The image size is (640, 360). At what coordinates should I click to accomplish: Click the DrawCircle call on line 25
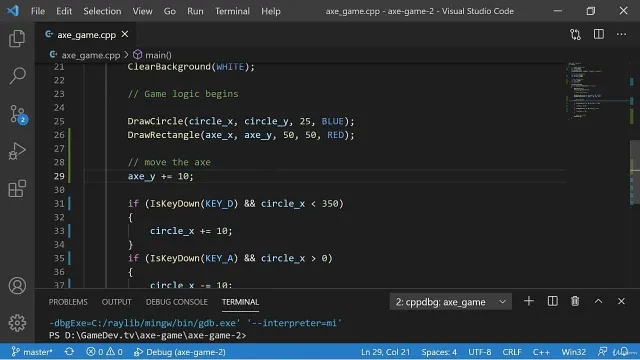(x=241, y=121)
